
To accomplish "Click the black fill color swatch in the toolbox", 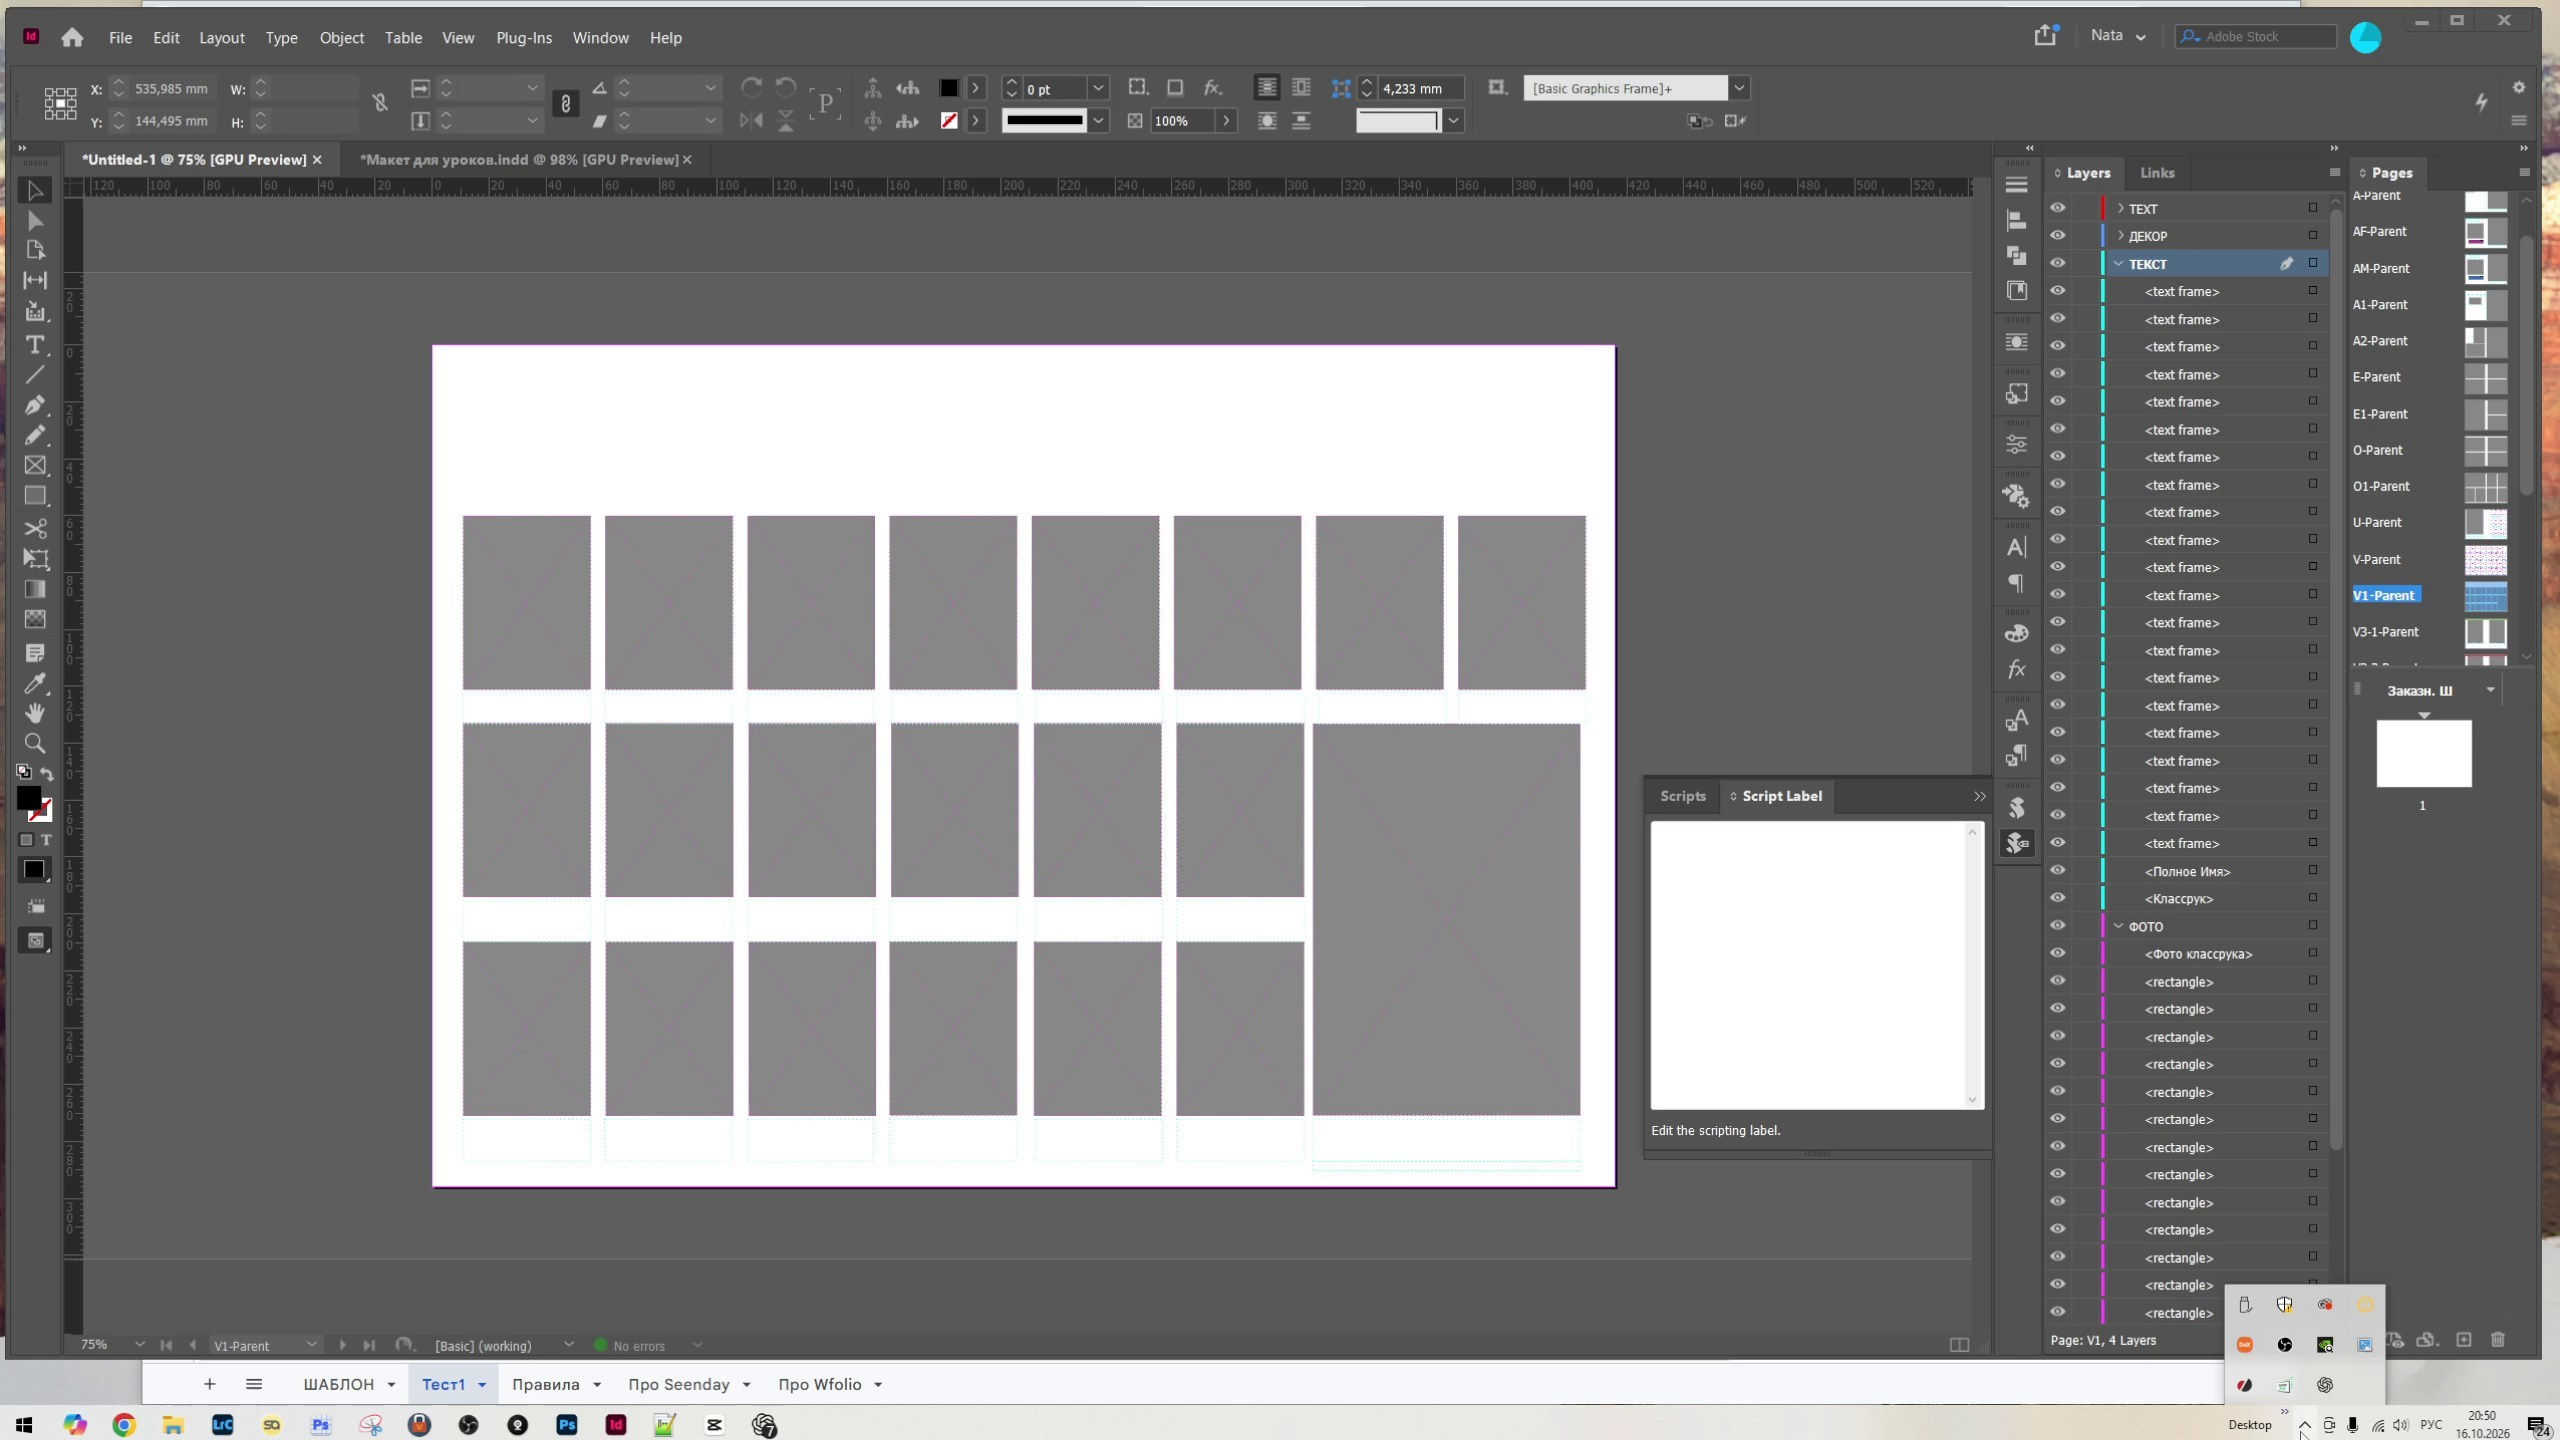I will [29, 797].
